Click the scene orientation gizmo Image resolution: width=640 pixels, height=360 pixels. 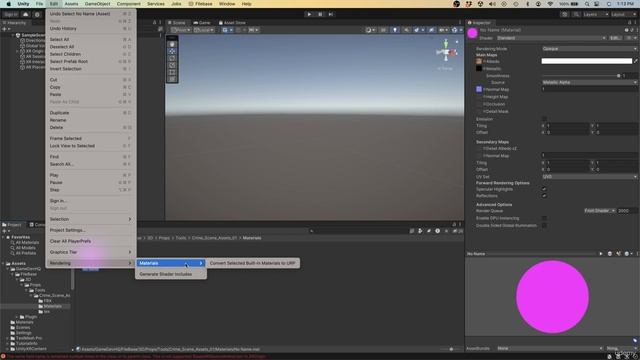(446, 52)
